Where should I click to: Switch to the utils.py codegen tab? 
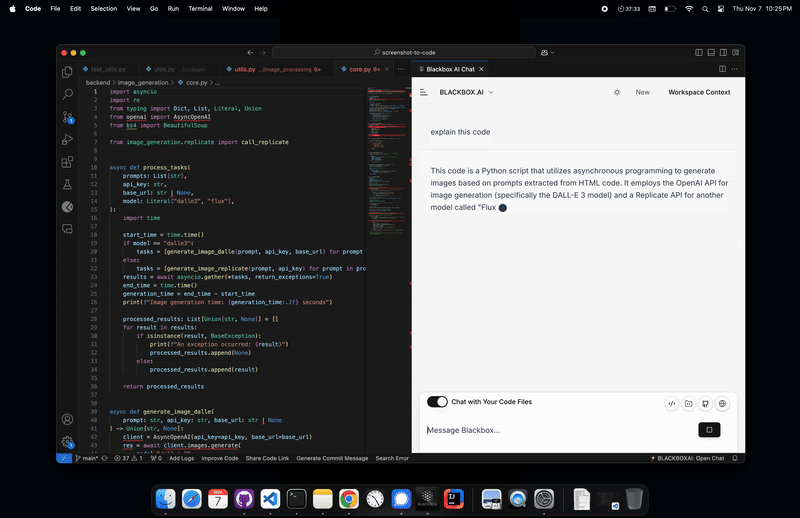tap(180, 69)
